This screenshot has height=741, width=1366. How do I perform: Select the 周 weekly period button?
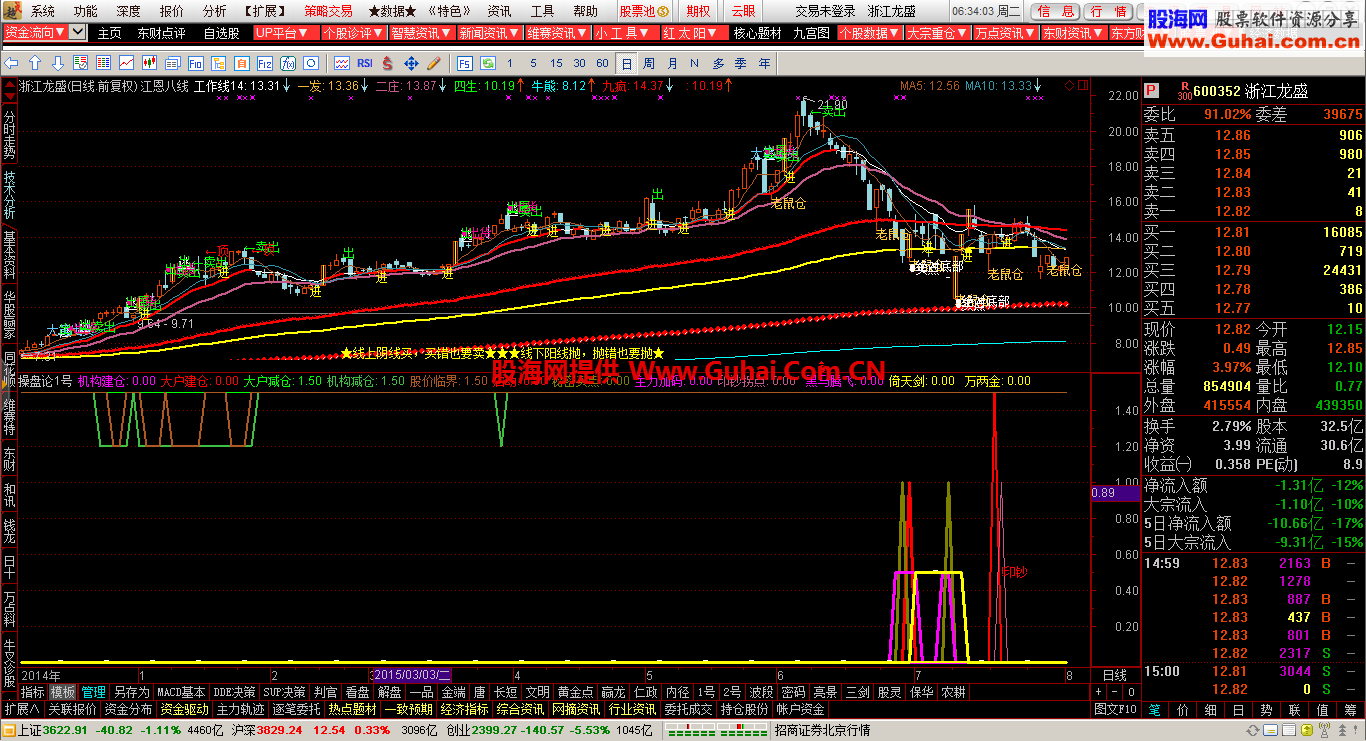(x=649, y=63)
